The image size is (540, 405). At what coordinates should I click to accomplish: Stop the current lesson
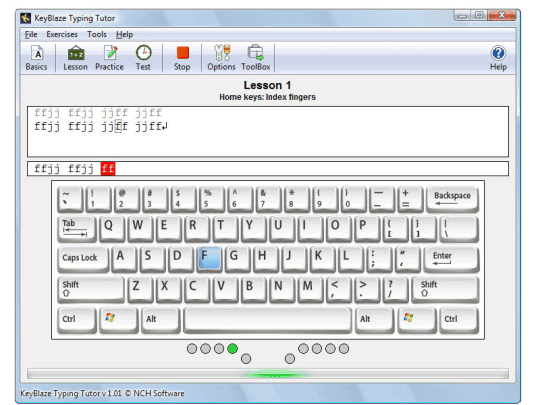coord(182,58)
